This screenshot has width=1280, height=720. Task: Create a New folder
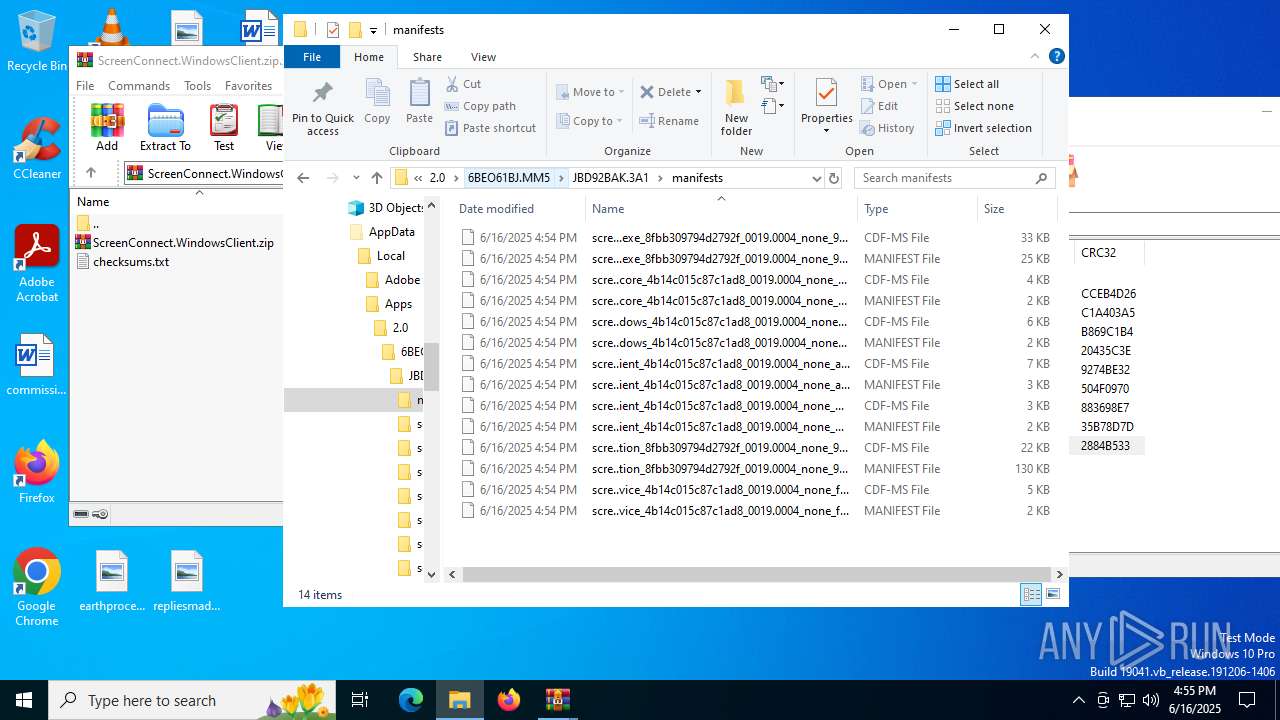736,108
